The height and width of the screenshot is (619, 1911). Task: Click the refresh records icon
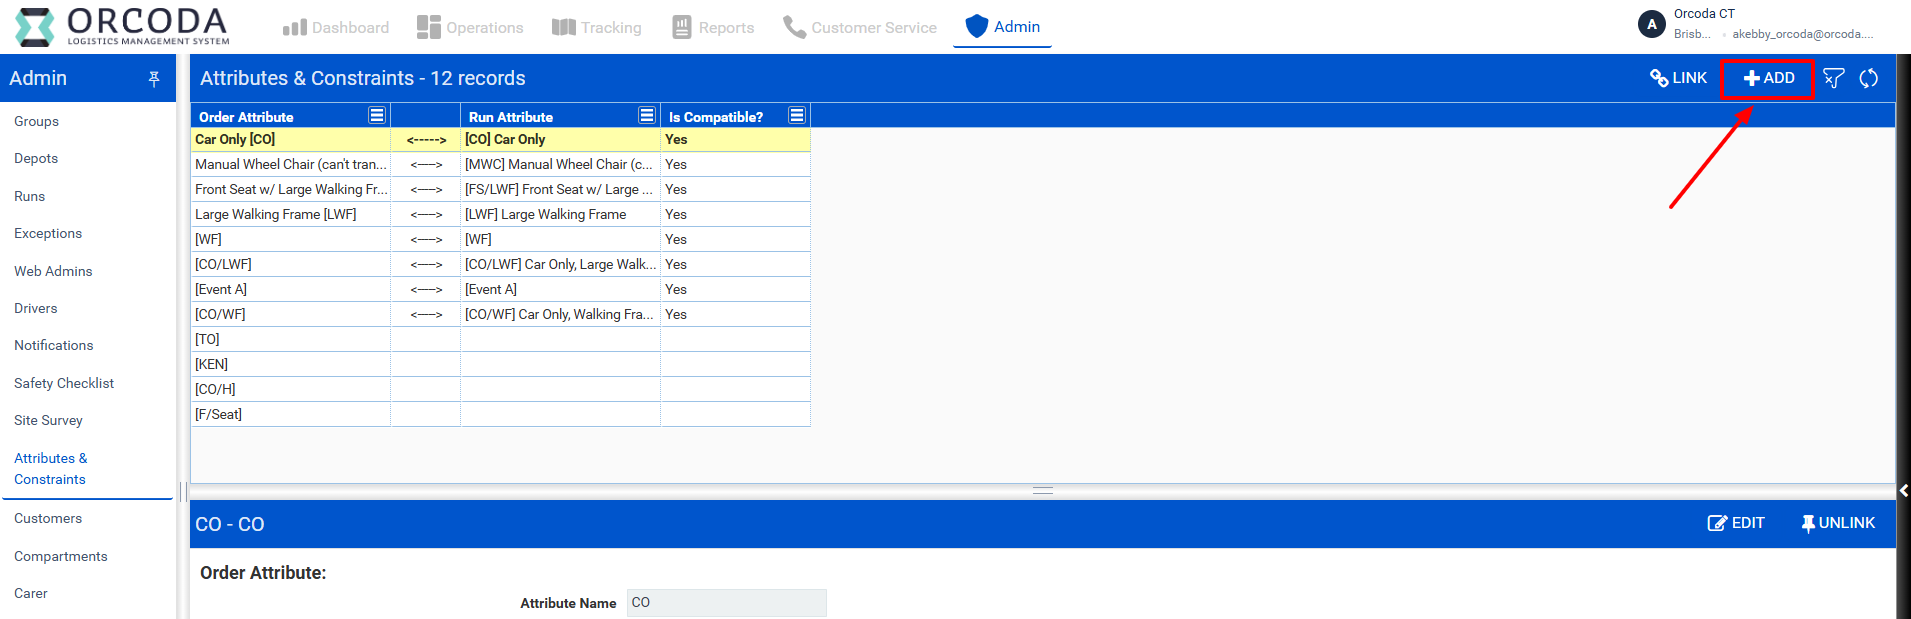[1868, 78]
